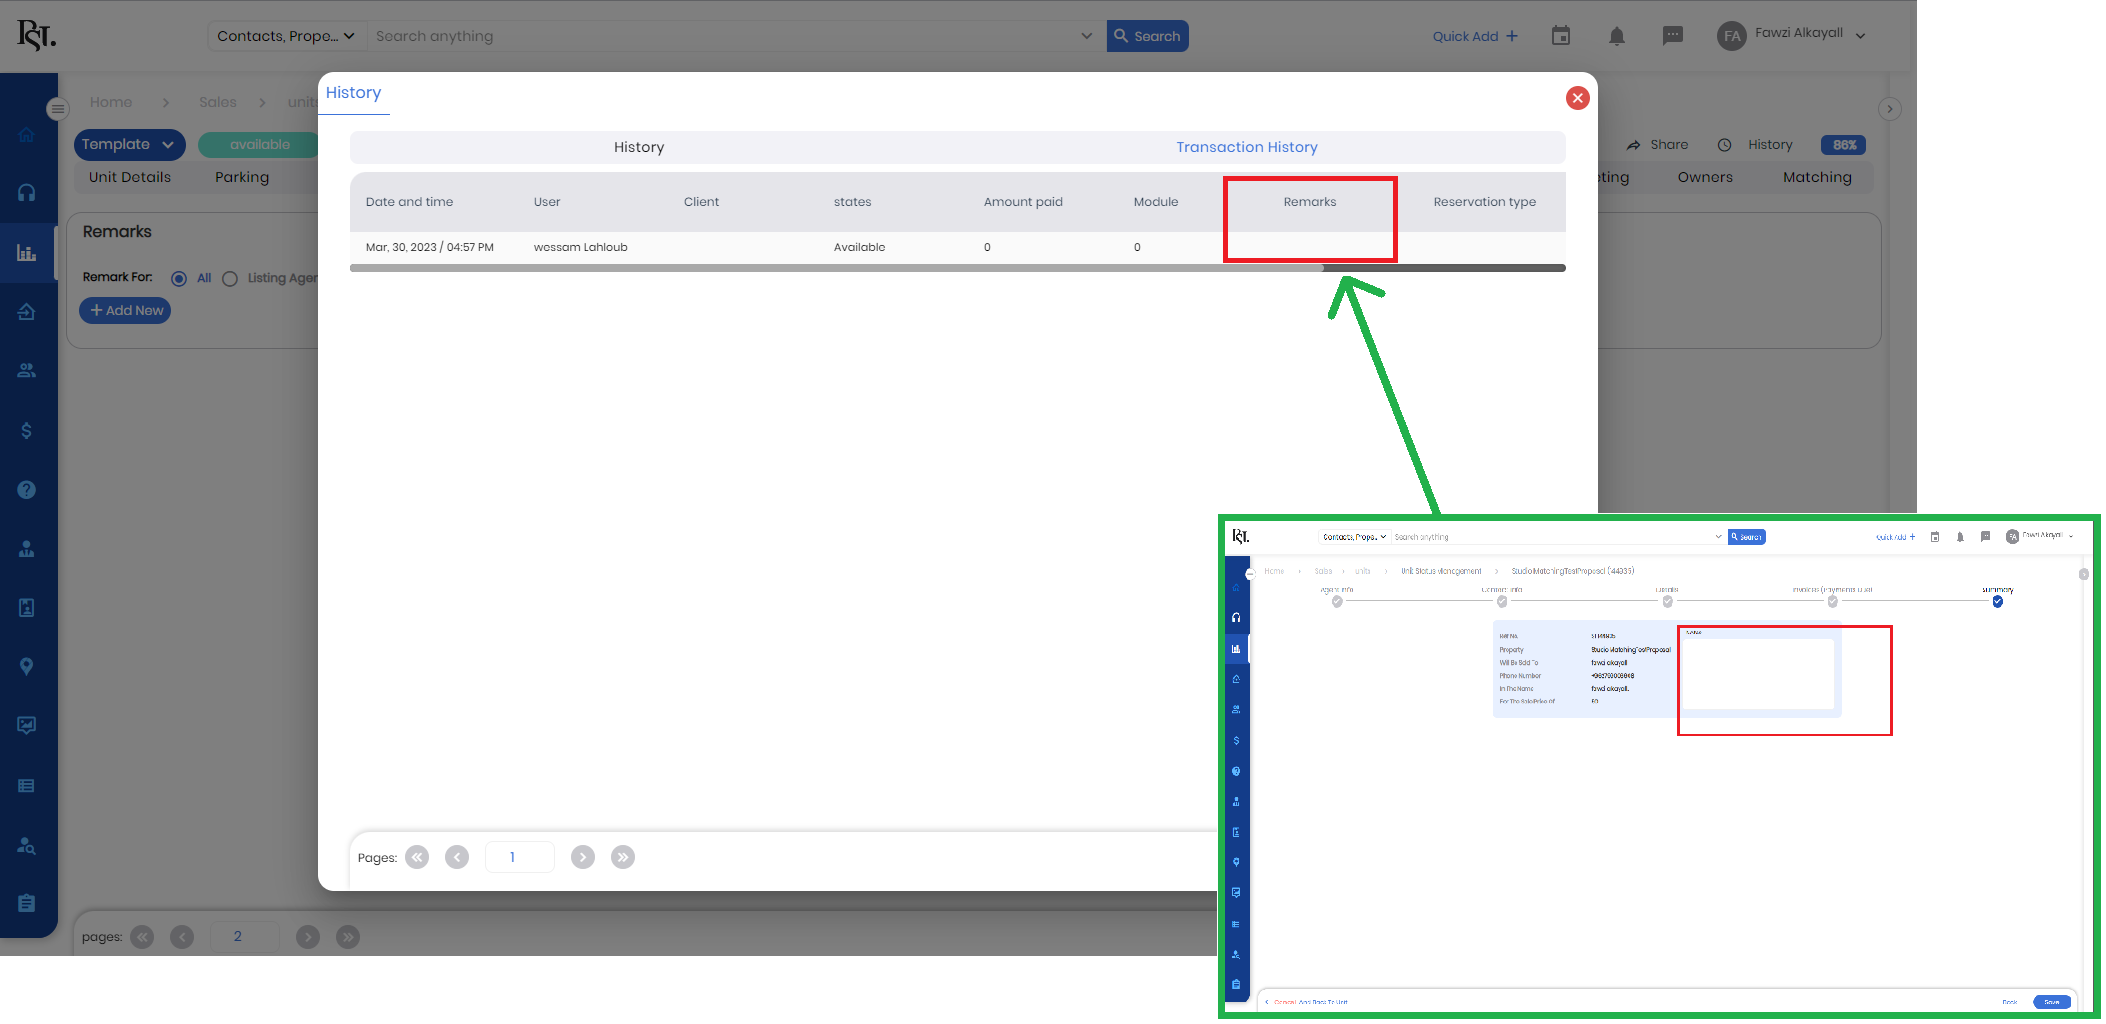Screen dimensions: 2106x1024
Task: Open the support headset icon in sidebar
Action: tap(27, 192)
